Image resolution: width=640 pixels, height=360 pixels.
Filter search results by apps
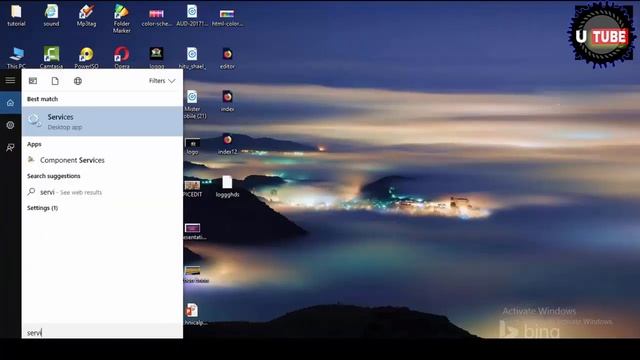coord(33,81)
